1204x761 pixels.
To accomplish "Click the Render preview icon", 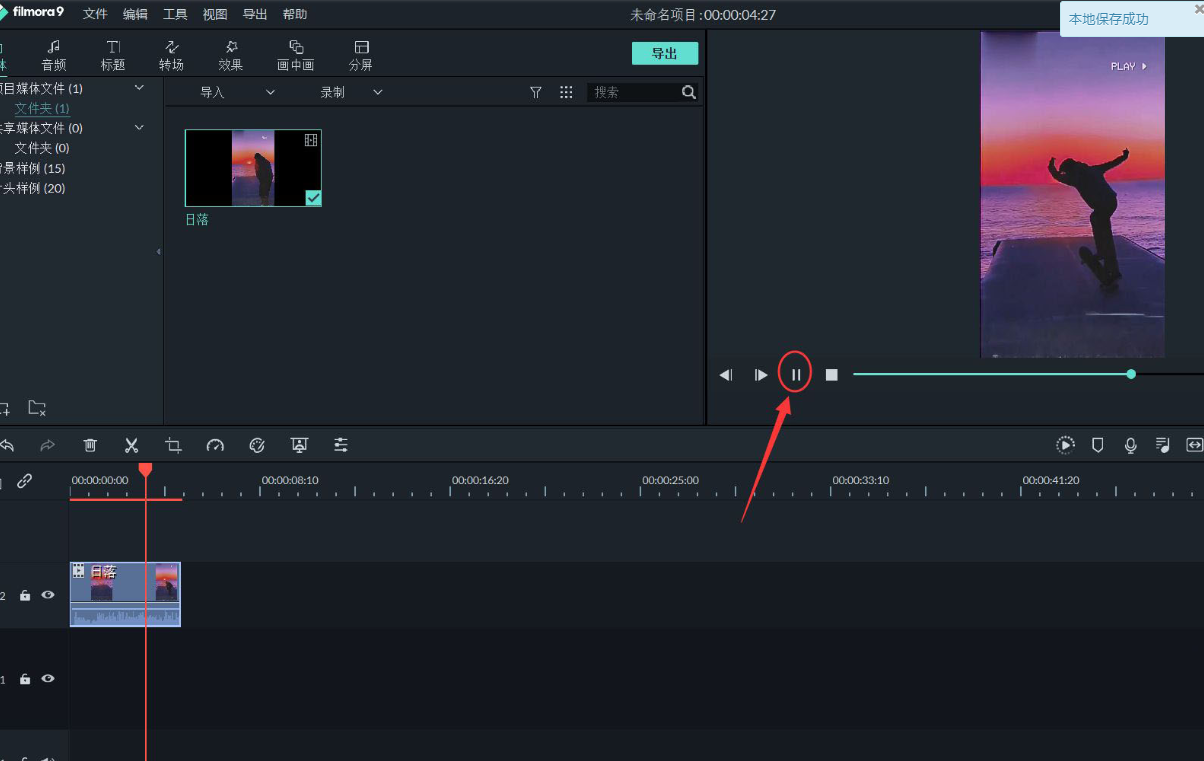I will pos(1065,445).
